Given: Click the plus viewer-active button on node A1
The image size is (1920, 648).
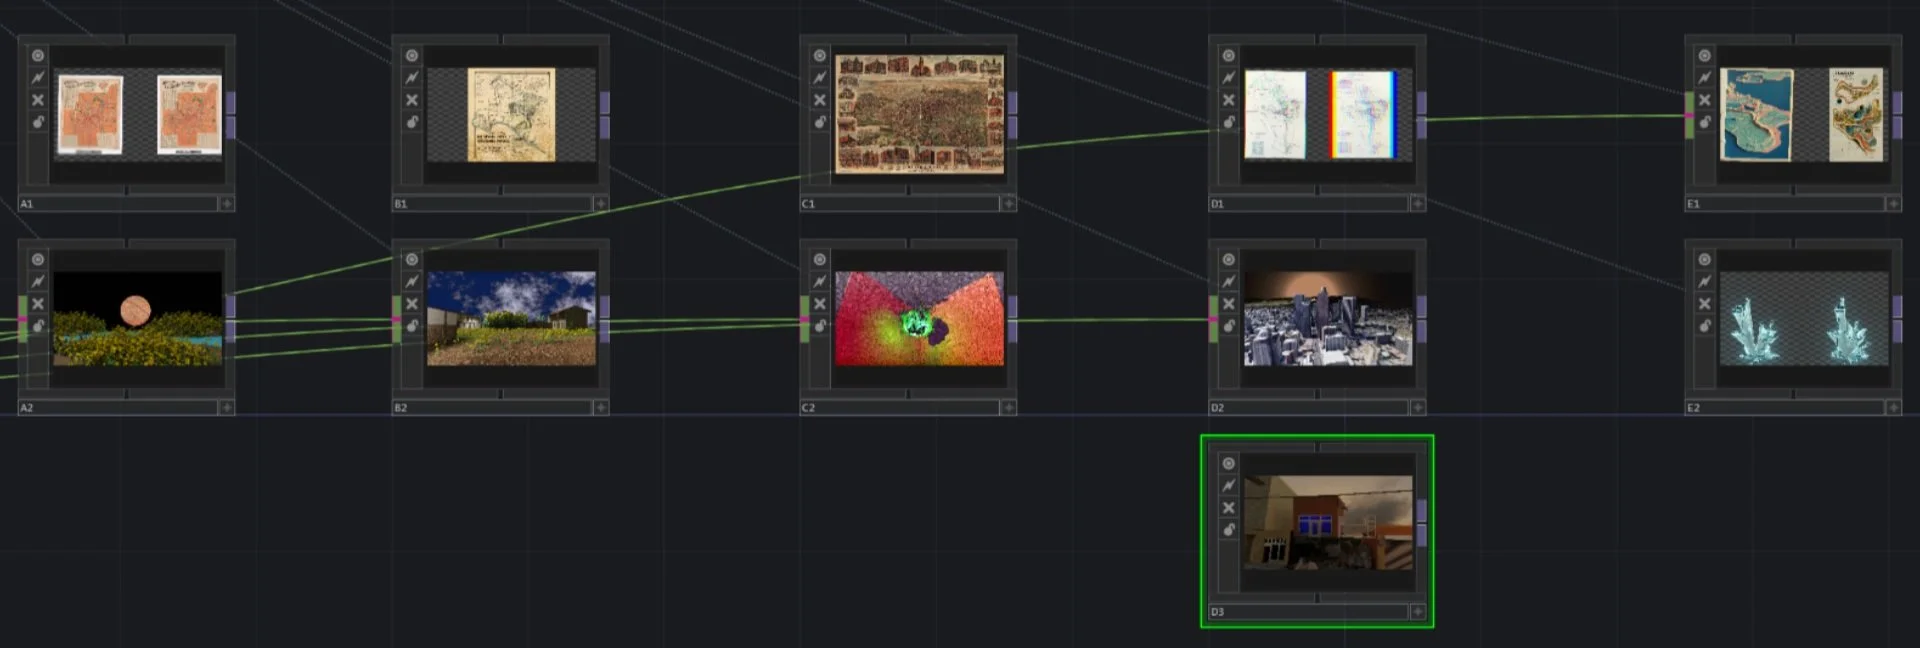Looking at the screenshot, I should click(227, 204).
